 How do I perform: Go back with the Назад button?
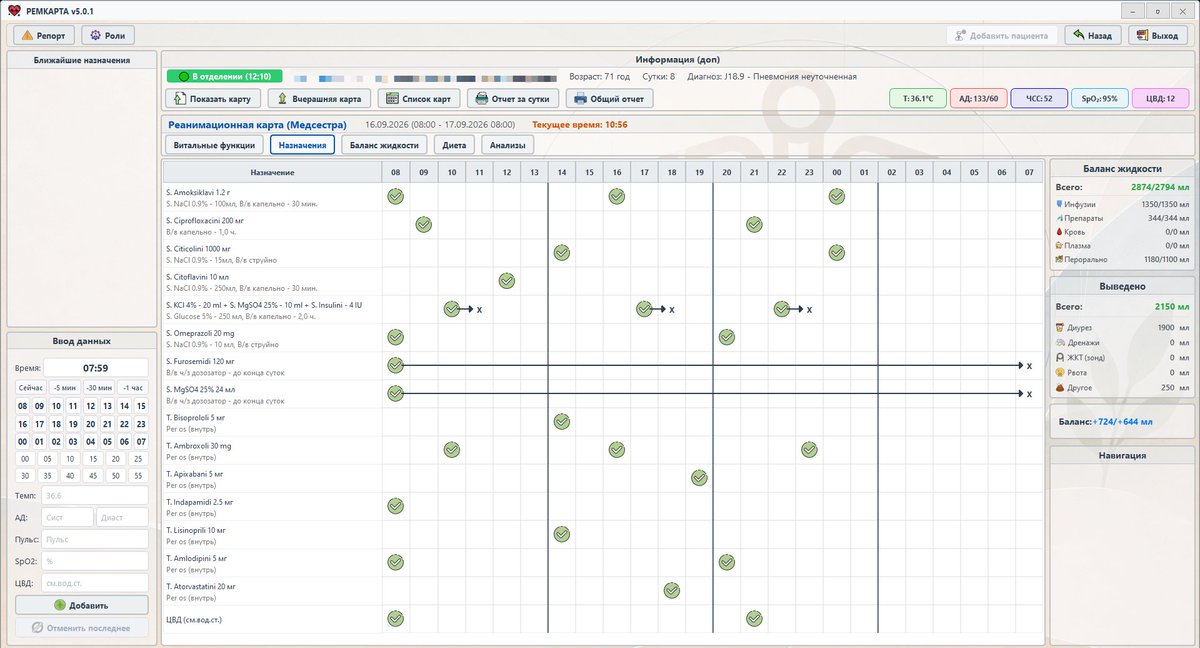coord(1092,35)
